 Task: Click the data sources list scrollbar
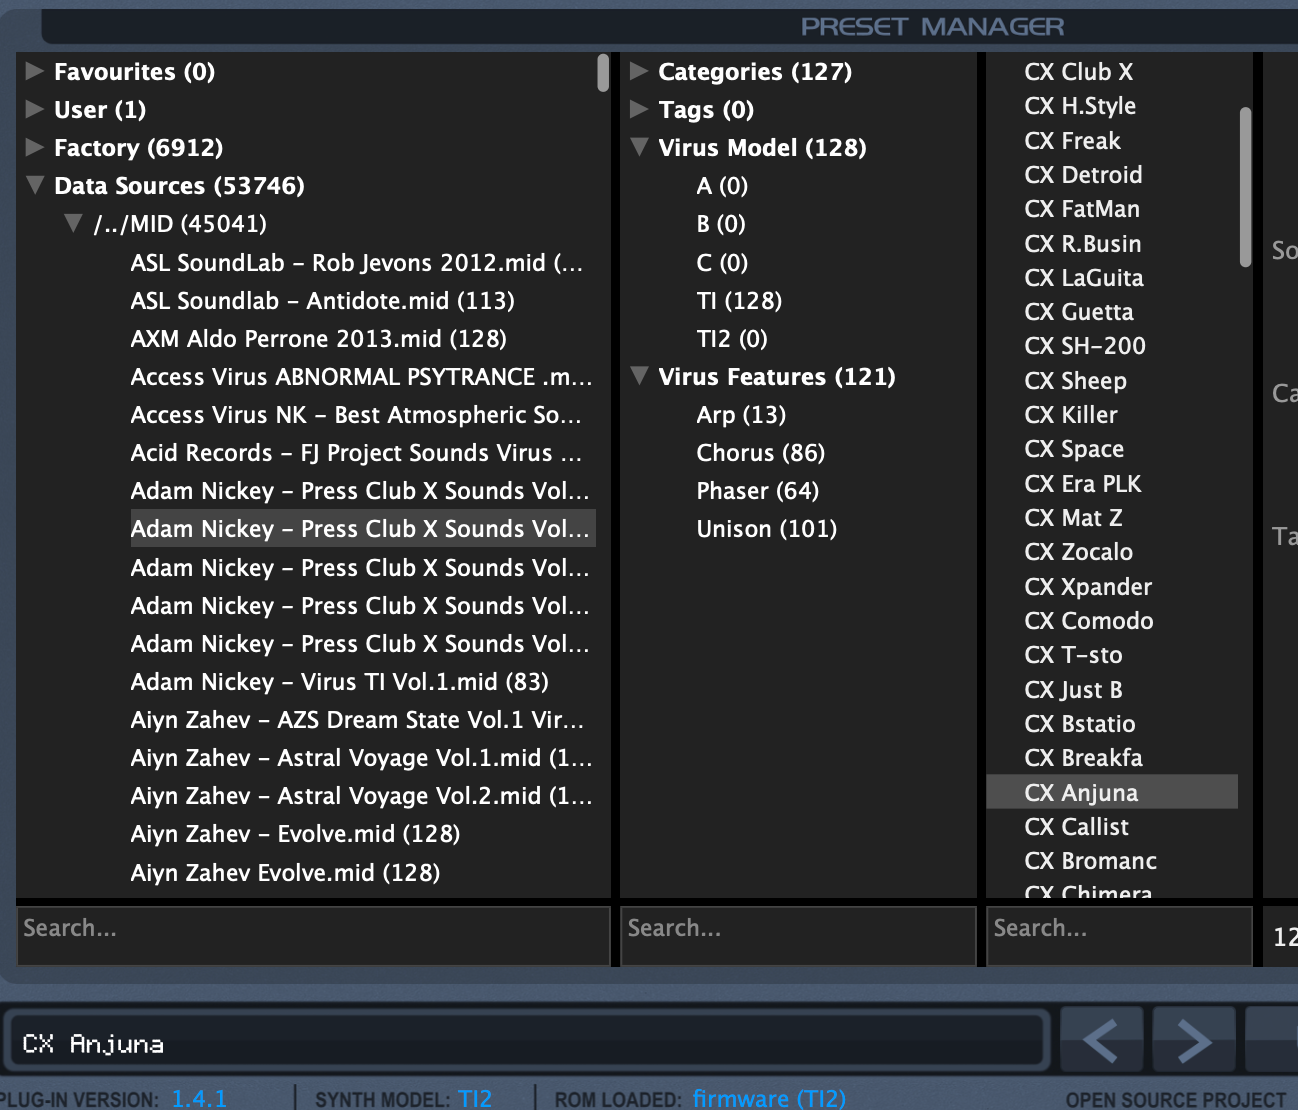click(x=603, y=73)
